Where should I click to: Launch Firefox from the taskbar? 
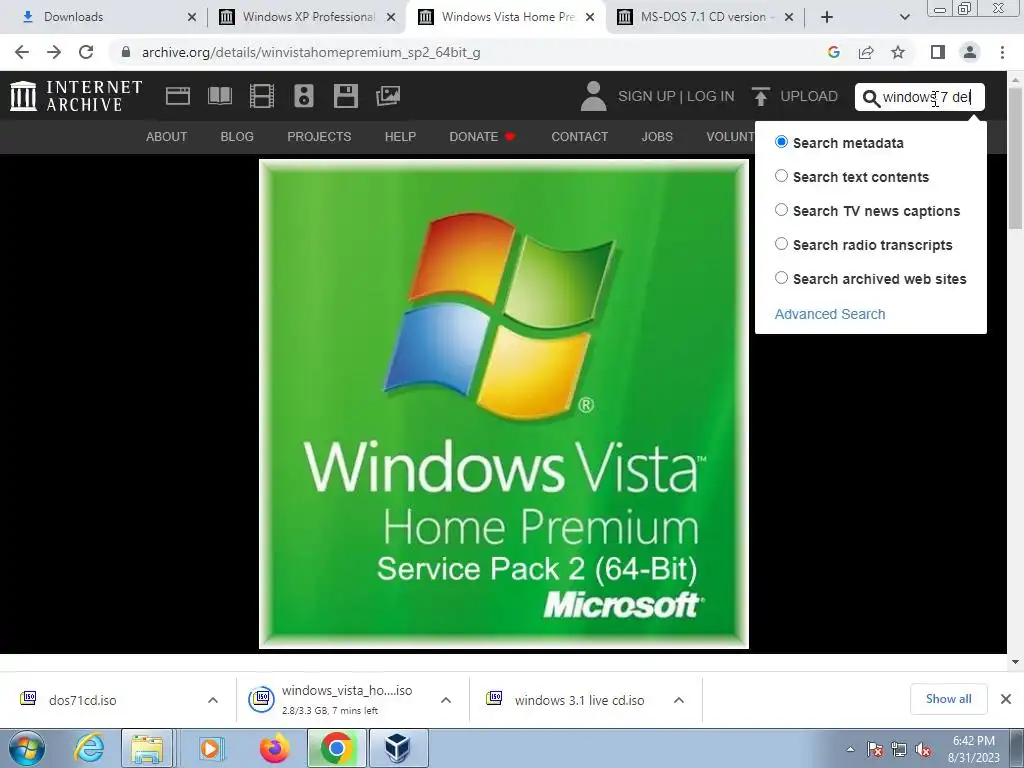click(274, 748)
